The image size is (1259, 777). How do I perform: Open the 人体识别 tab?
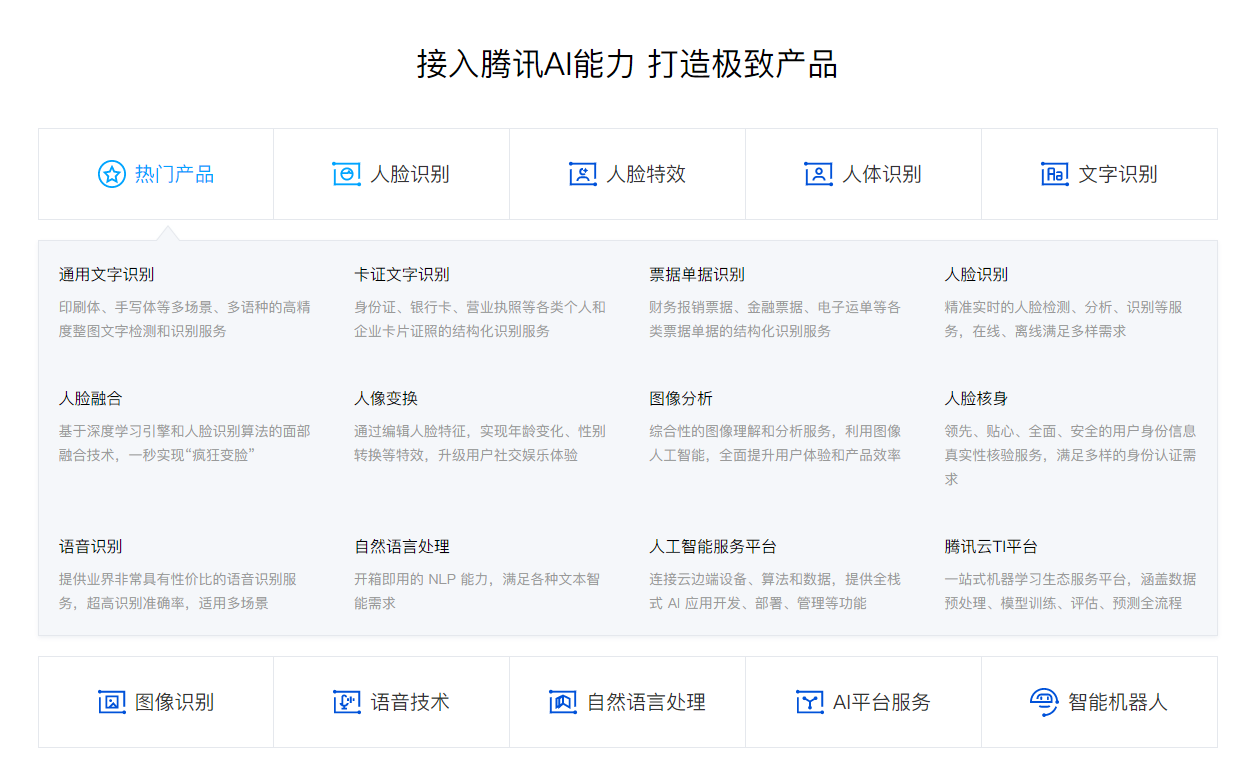coord(864,174)
